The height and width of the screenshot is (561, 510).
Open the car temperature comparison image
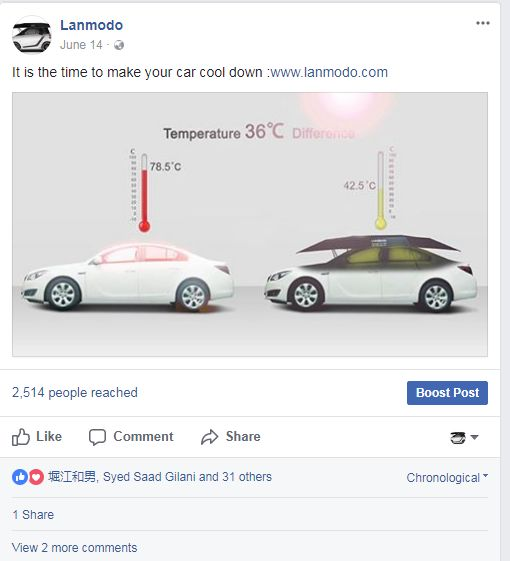250,224
